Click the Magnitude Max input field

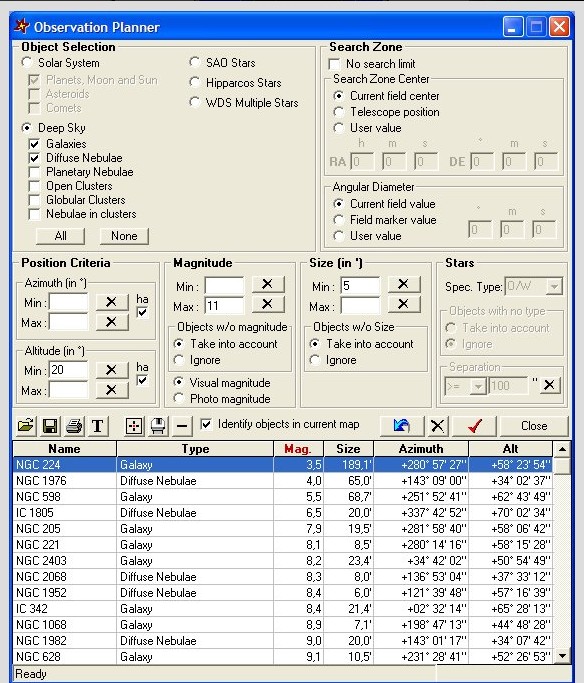click(224, 305)
